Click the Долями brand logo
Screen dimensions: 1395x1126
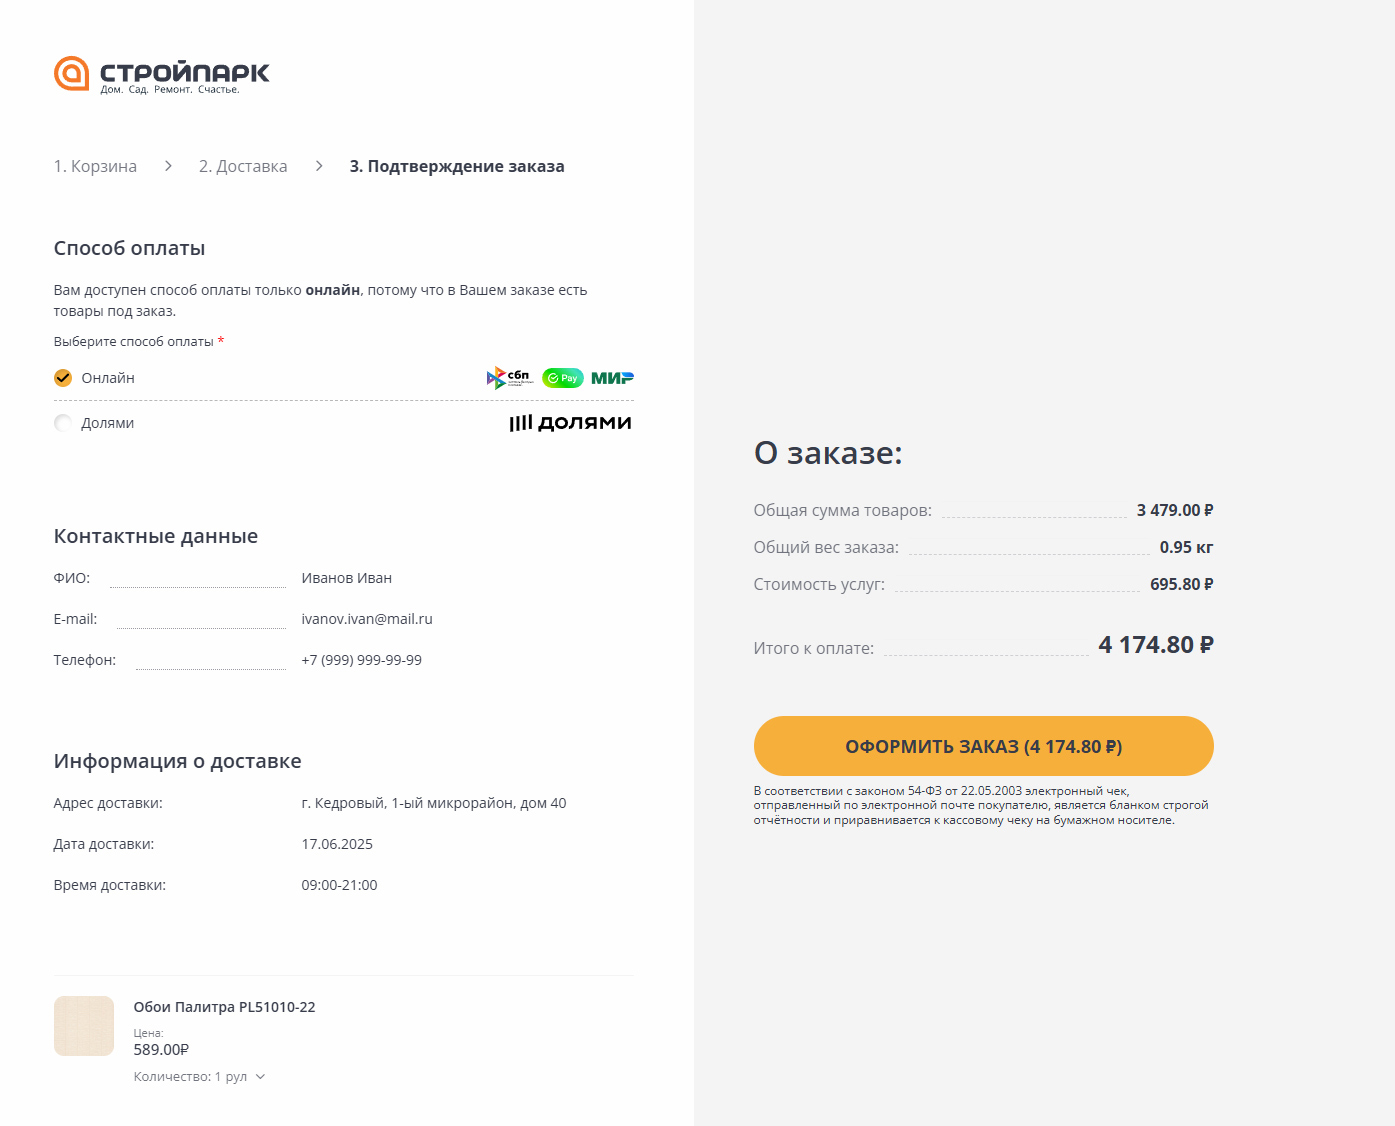(570, 423)
